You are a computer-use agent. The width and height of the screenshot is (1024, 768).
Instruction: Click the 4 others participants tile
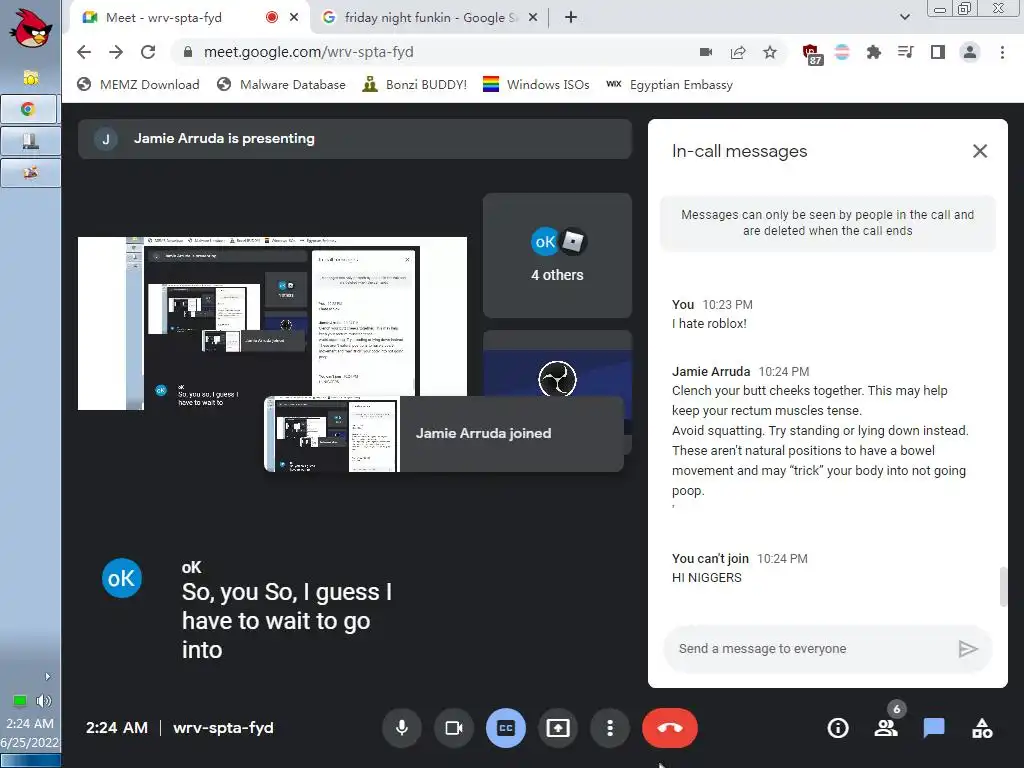tap(557, 255)
